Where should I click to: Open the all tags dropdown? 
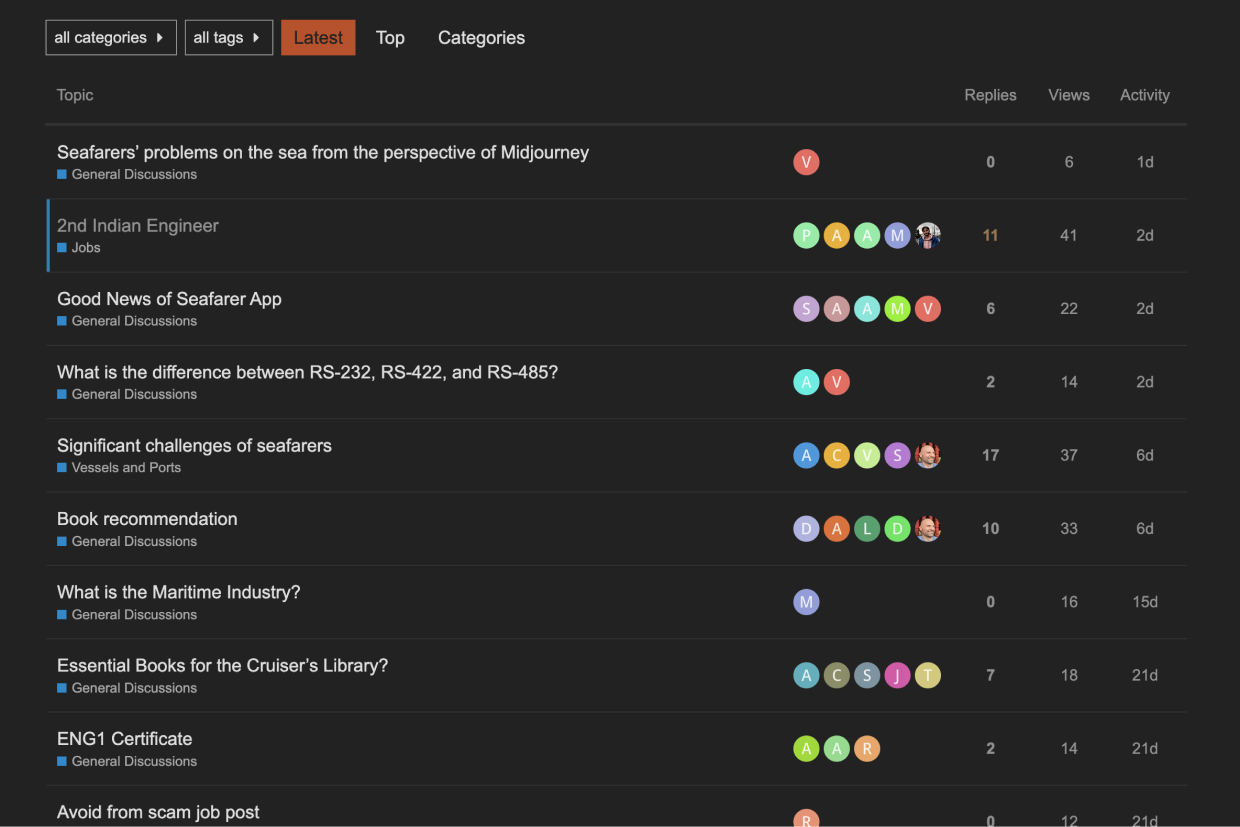click(x=228, y=38)
